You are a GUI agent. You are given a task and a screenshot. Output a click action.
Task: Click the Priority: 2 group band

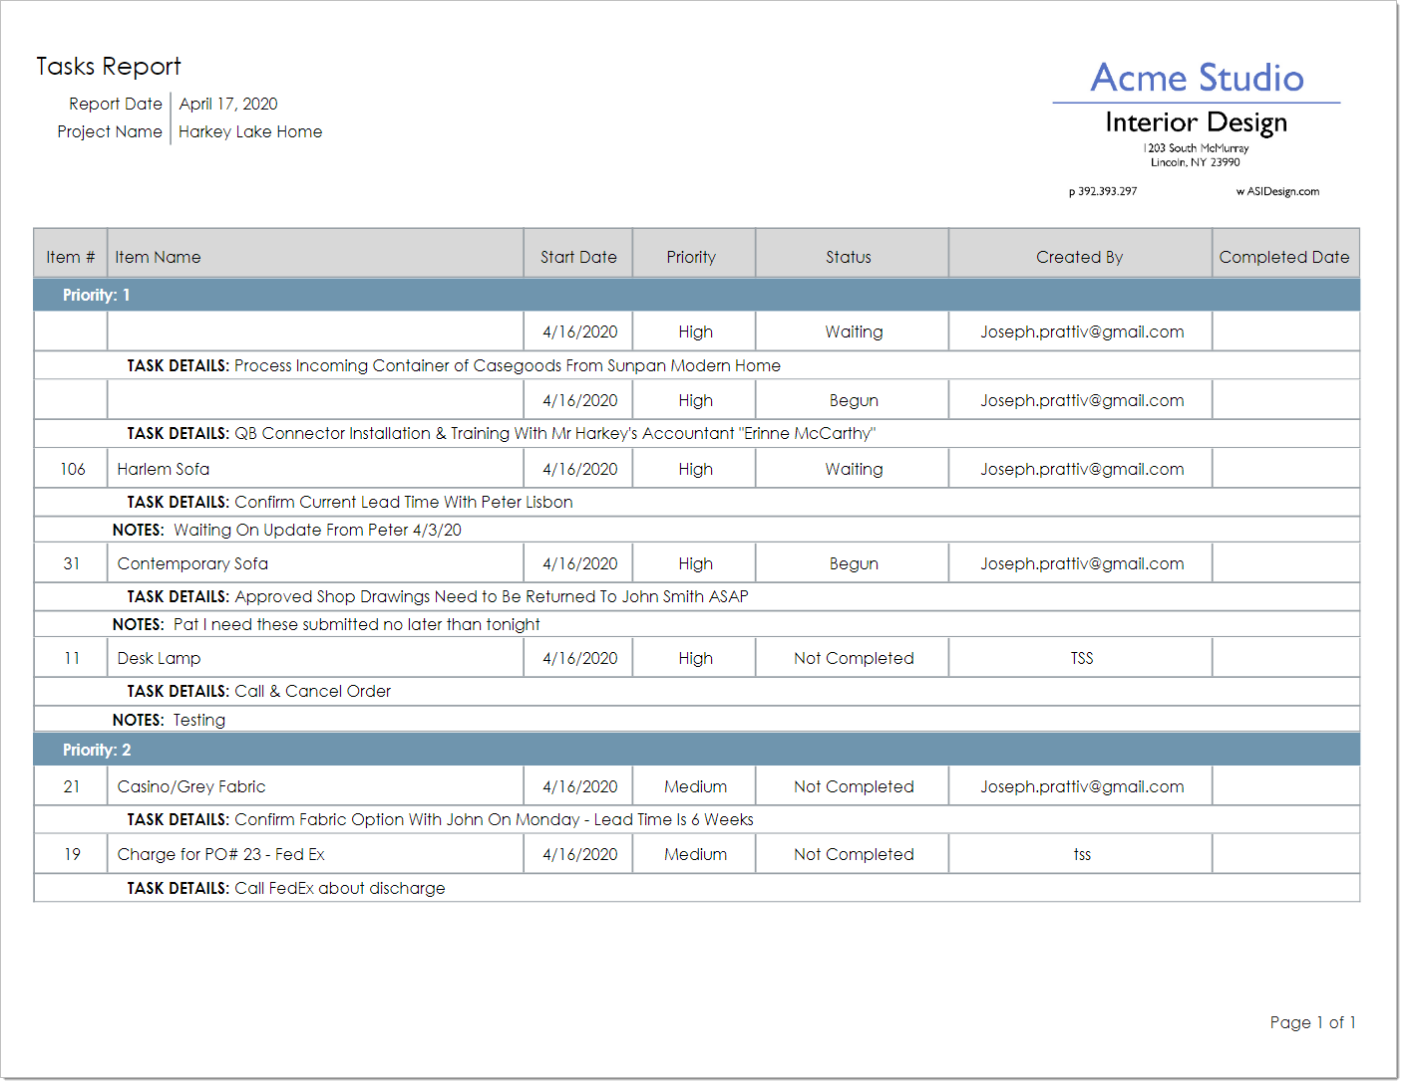(696, 750)
